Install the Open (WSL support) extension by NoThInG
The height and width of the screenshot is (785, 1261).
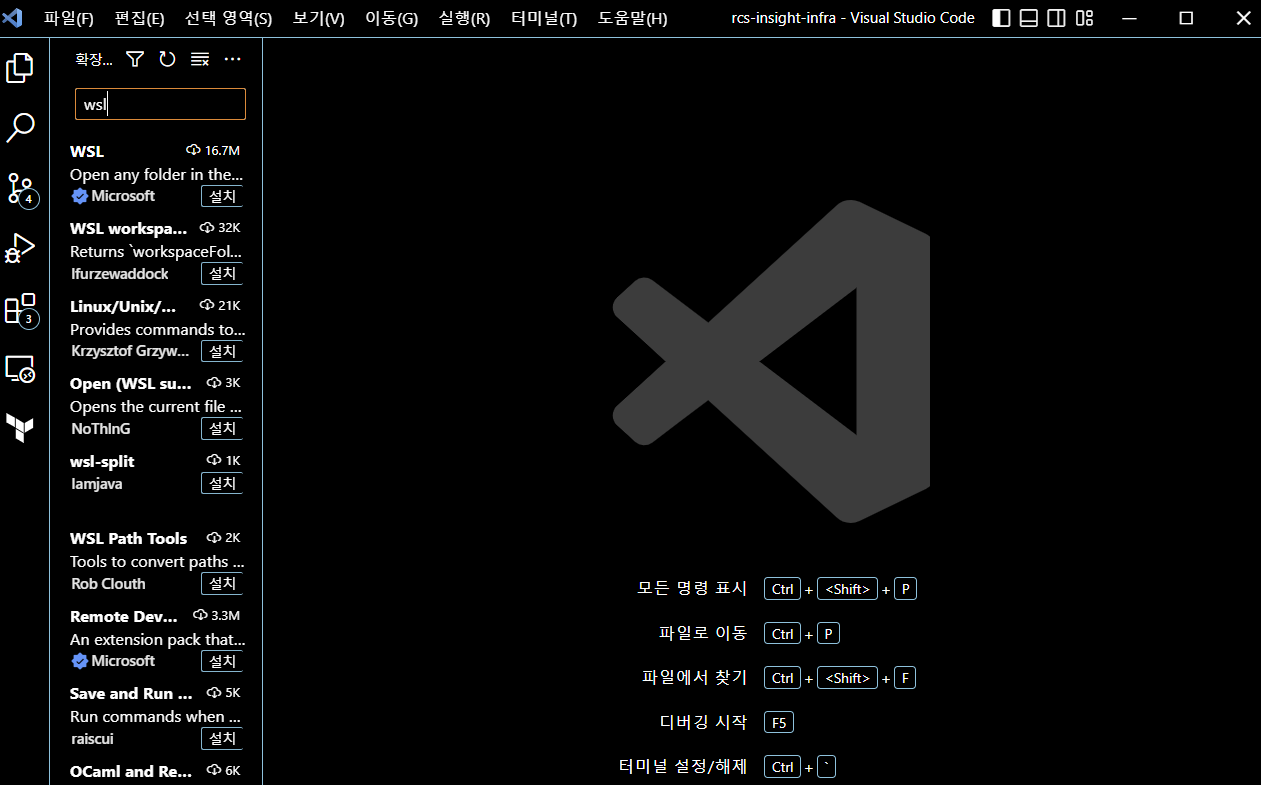pyautogui.click(x=222, y=428)
